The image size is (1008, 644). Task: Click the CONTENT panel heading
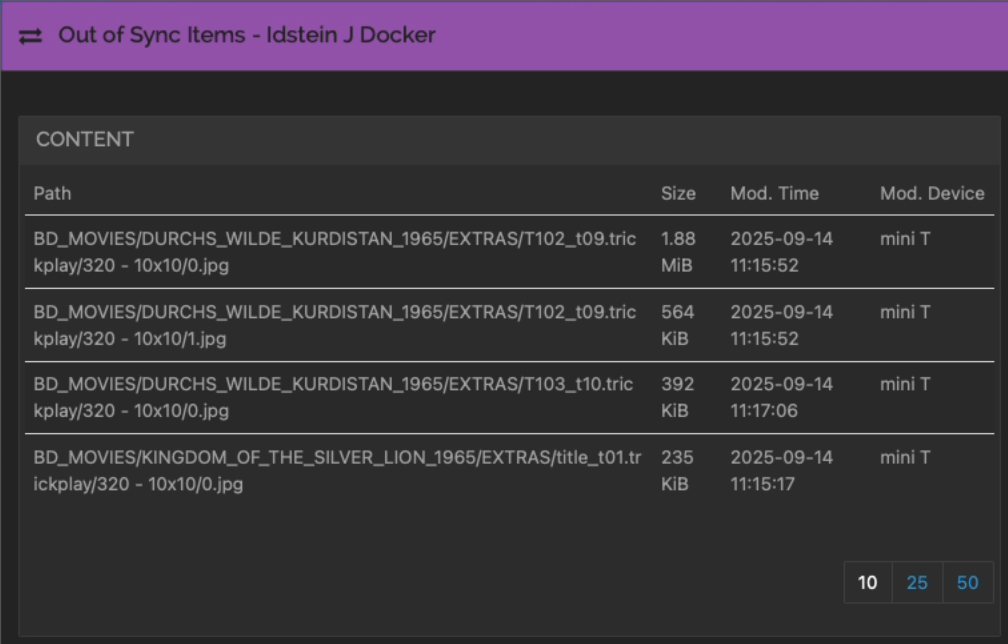click(85, 140)
